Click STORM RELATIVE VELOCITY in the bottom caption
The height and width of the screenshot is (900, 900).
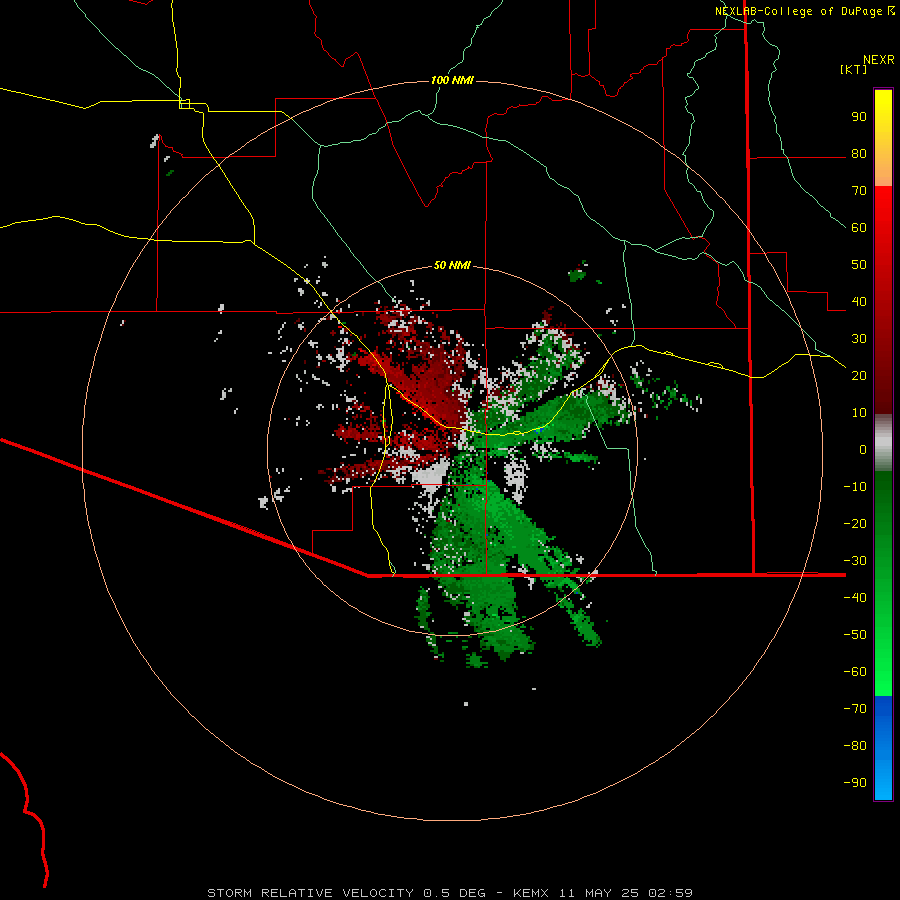coord(310,893)
